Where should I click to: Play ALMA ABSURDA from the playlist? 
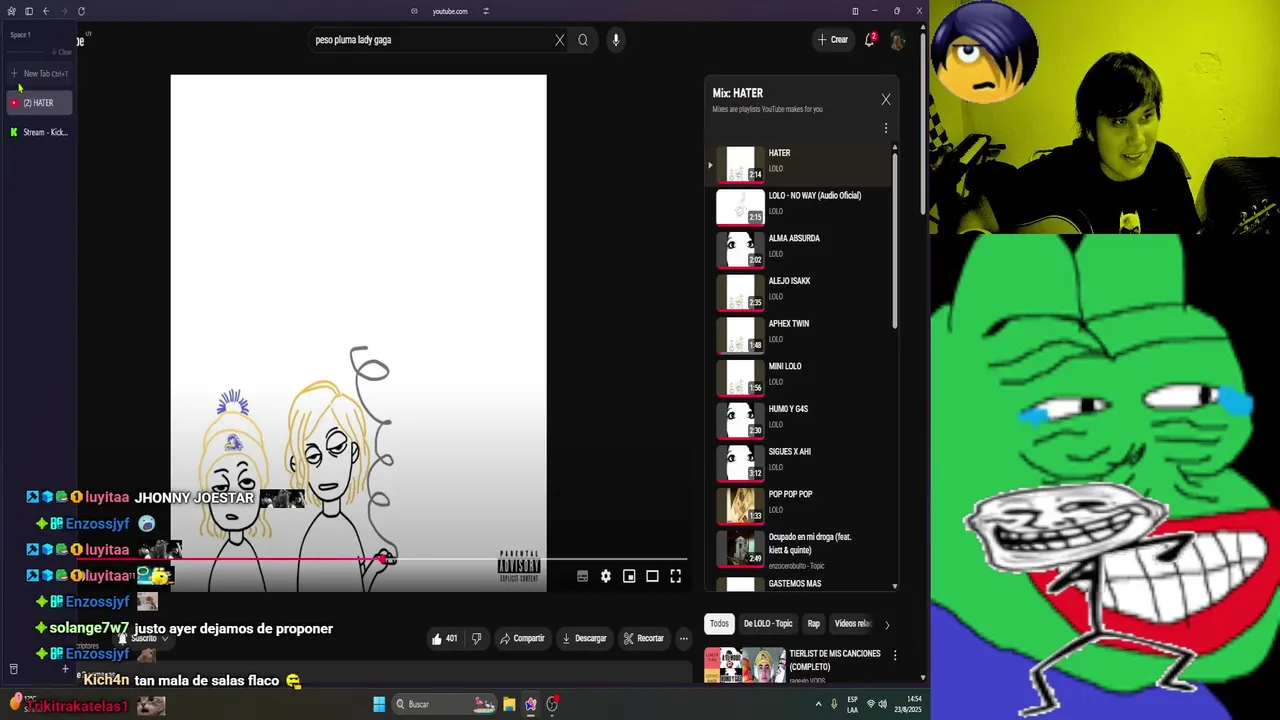(x=800, y=249)
